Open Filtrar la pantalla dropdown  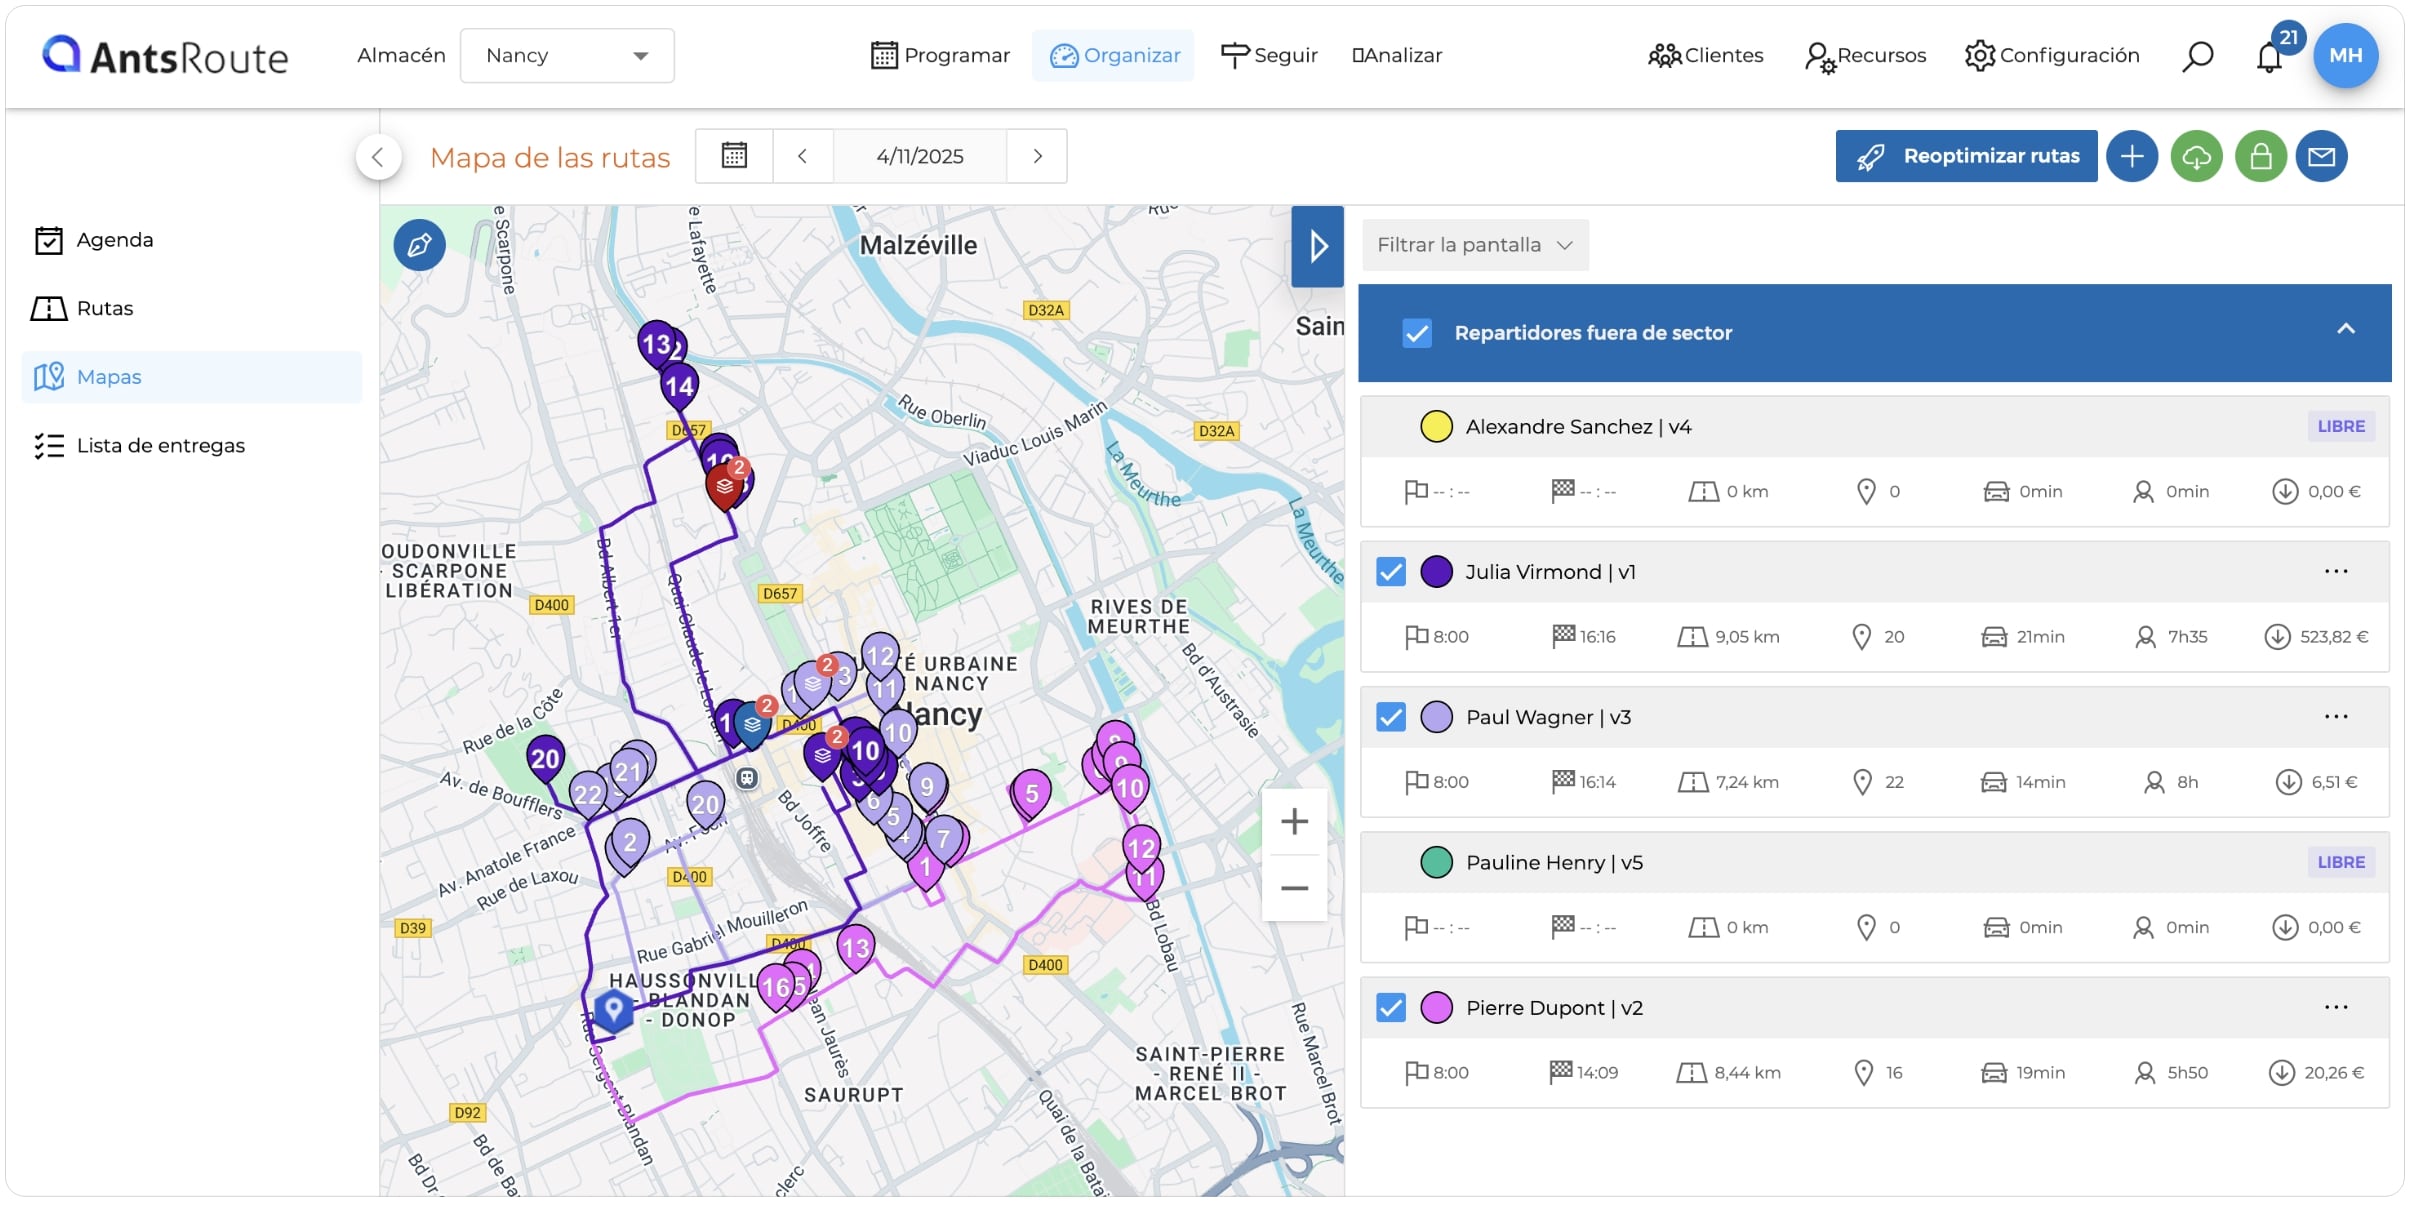1475,245
